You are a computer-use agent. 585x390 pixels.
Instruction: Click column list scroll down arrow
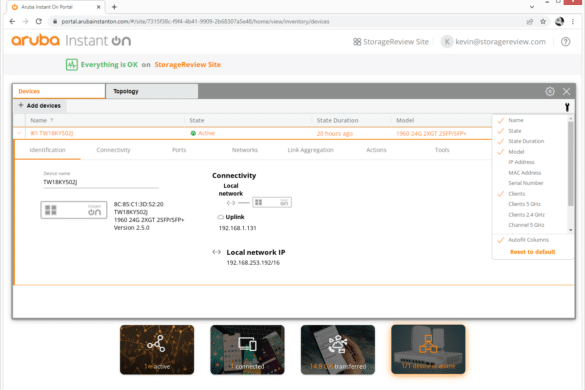pyautogui.click(x=570, y=230)
